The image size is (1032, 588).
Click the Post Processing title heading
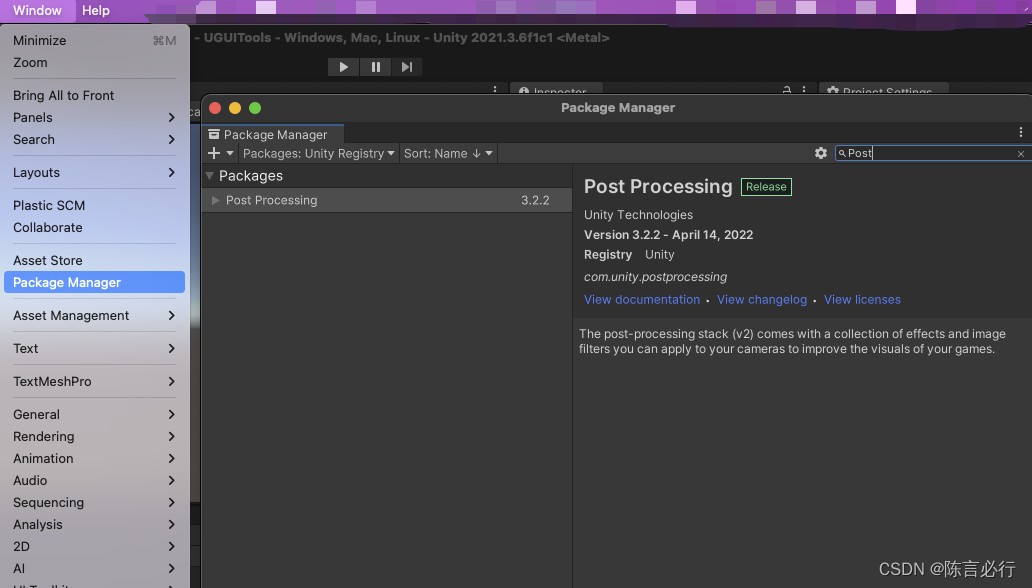658,187
